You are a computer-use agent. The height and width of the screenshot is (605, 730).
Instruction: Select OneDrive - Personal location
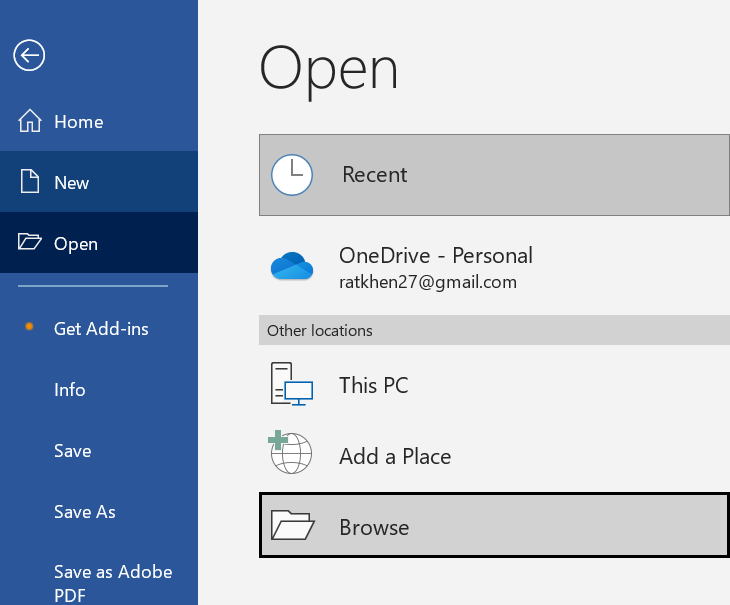point(435,256)
